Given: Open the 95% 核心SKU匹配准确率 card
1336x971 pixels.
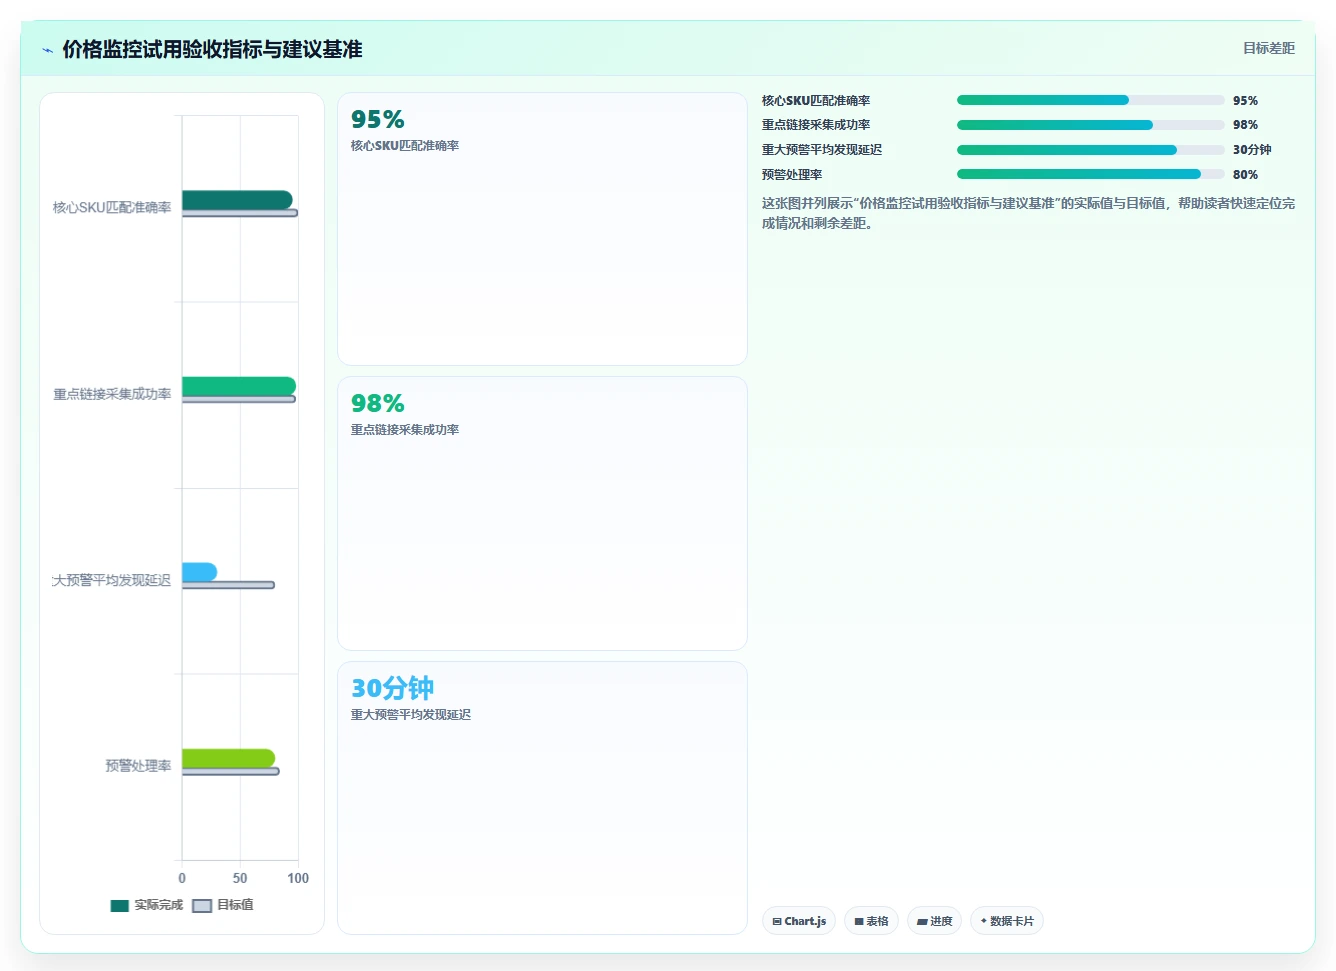Looking at the screenshot, I should pyautogui.click(x=542, y=229).
